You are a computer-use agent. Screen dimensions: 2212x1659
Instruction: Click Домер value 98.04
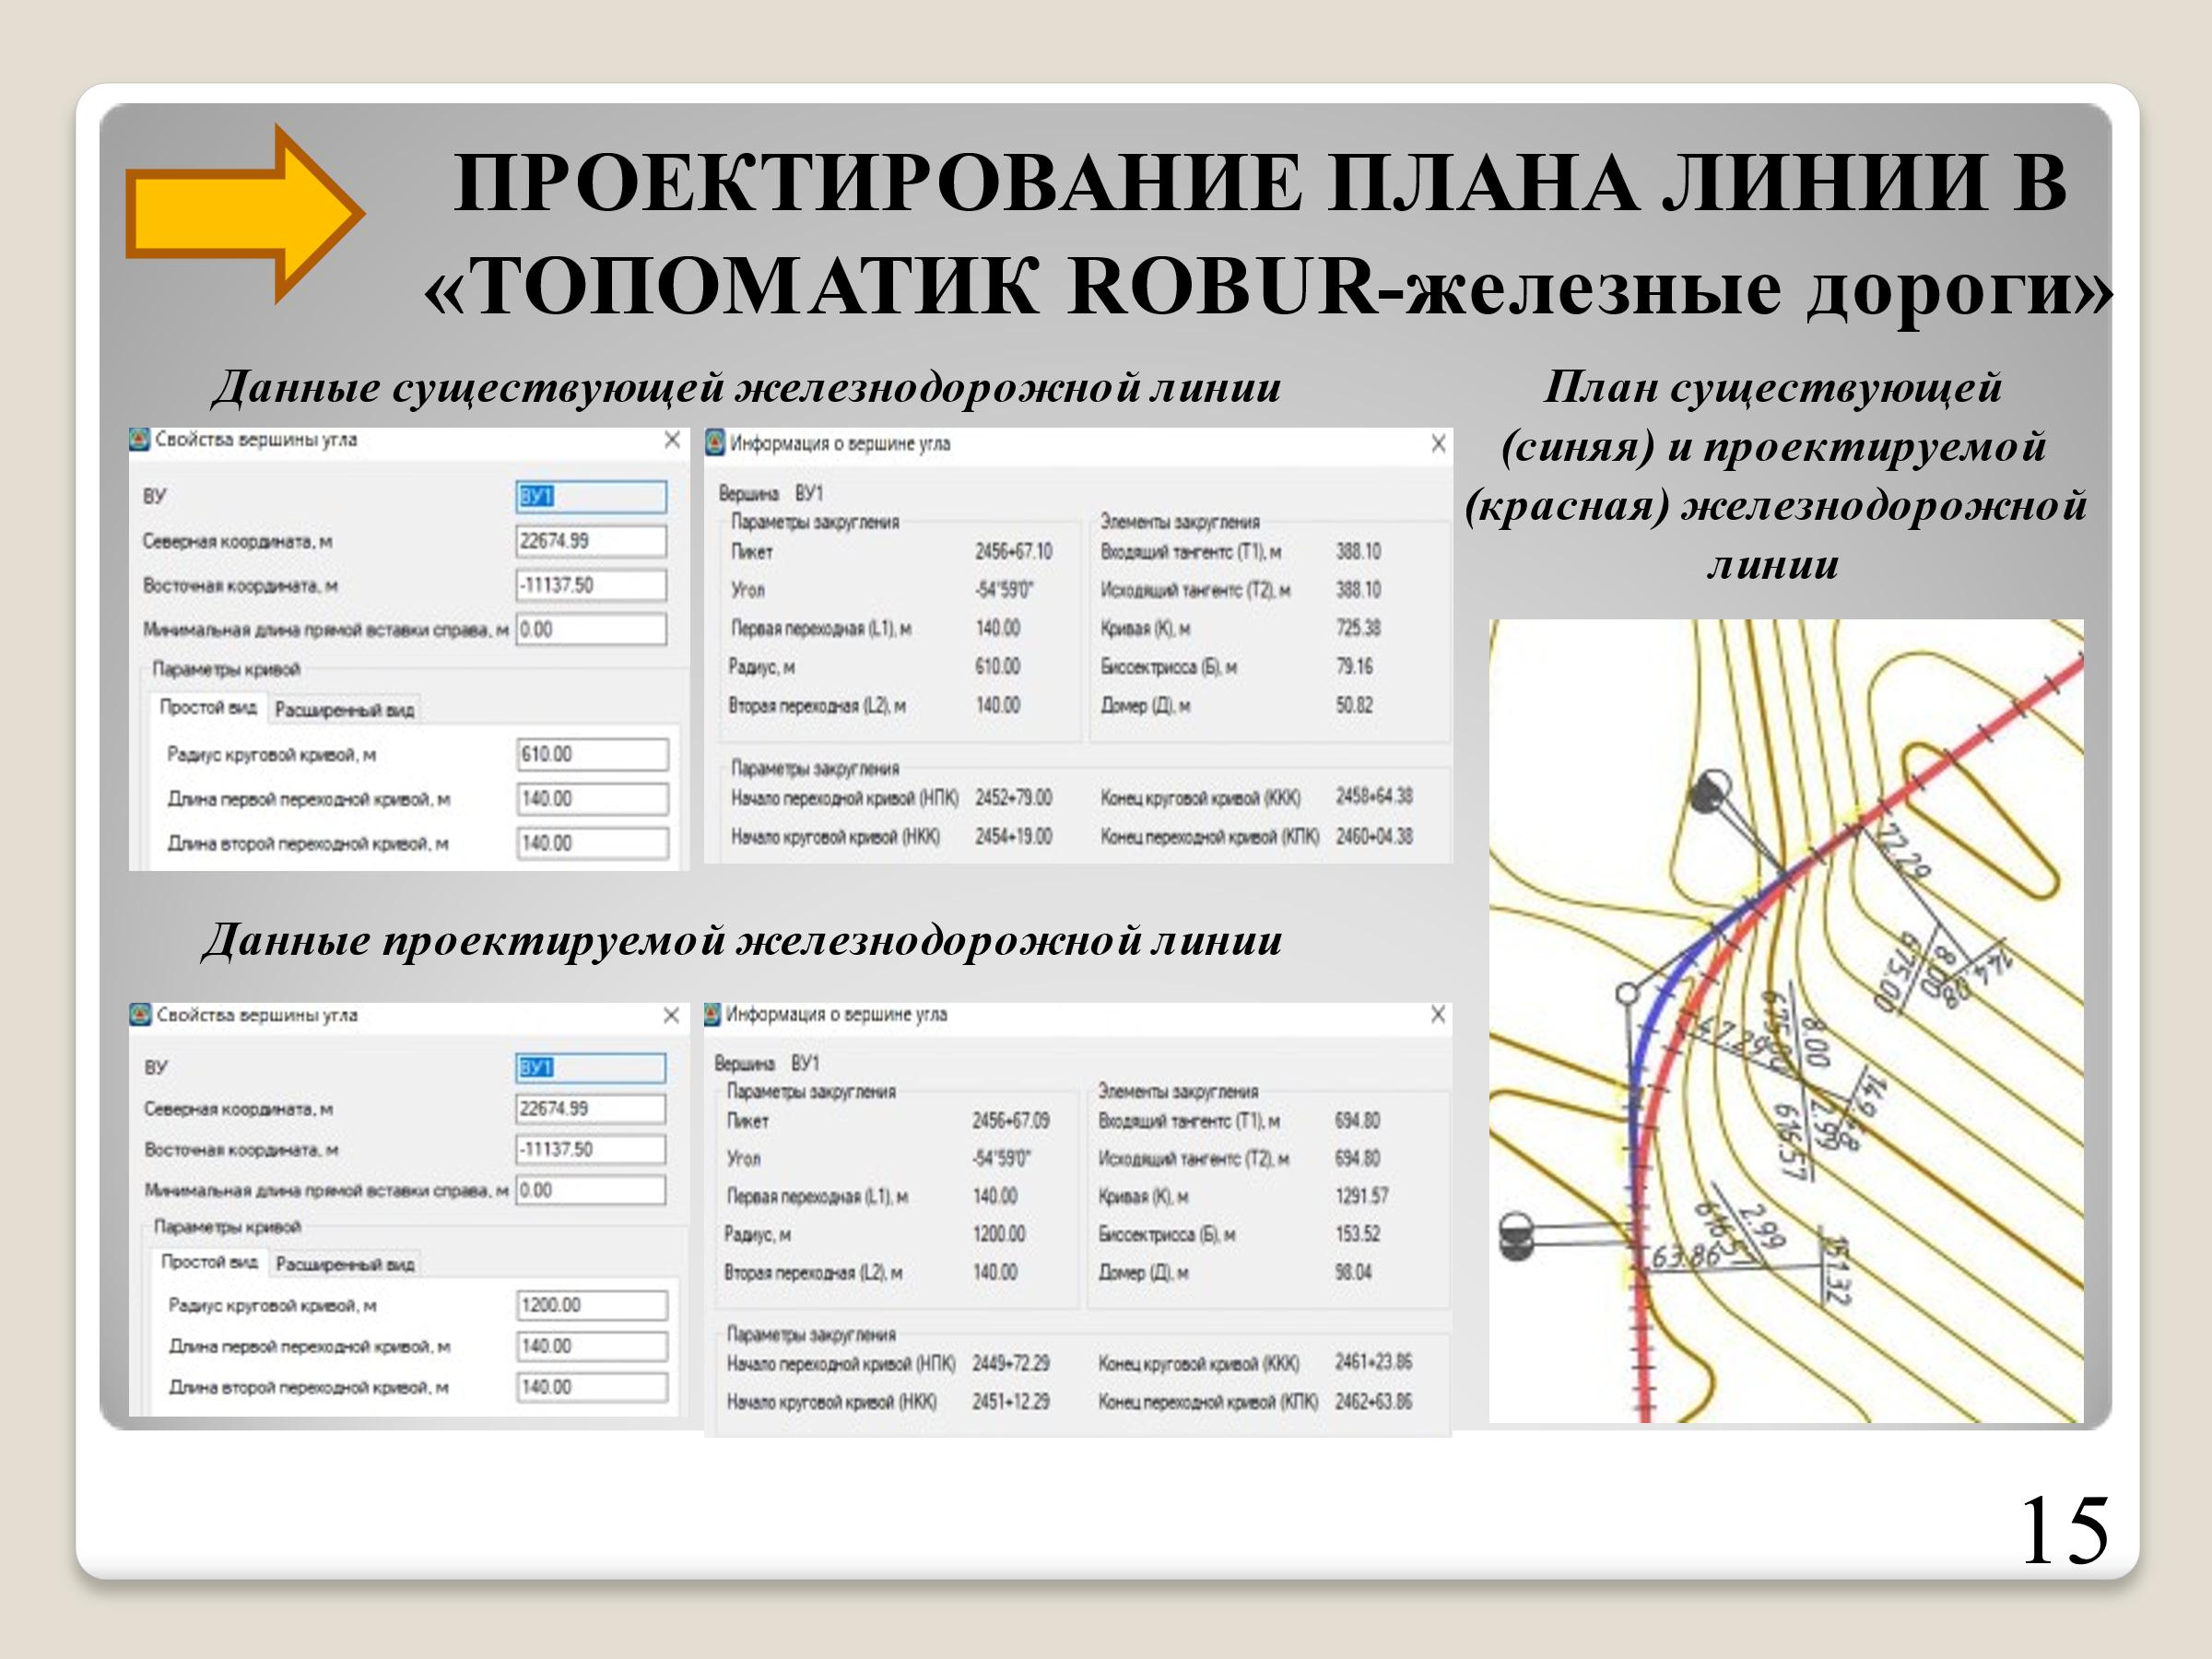(x=1352, y=1272)
